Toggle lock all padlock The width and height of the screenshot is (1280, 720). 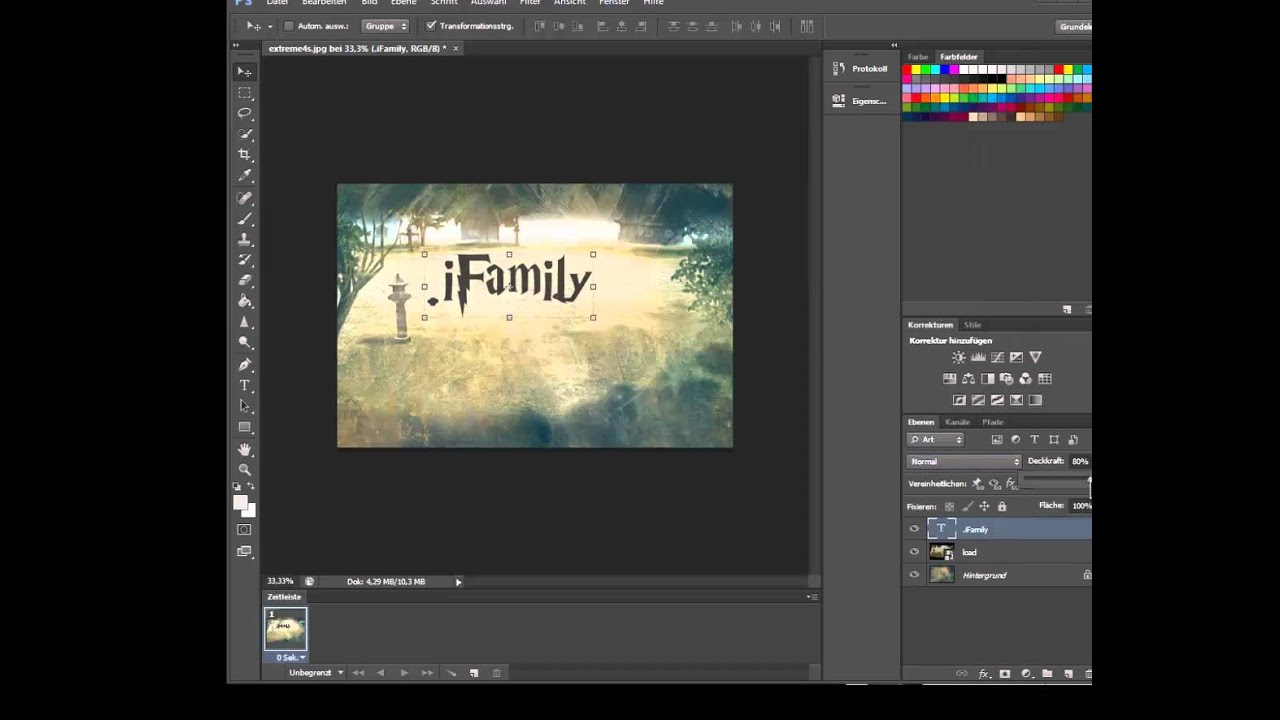[1001, 507]
